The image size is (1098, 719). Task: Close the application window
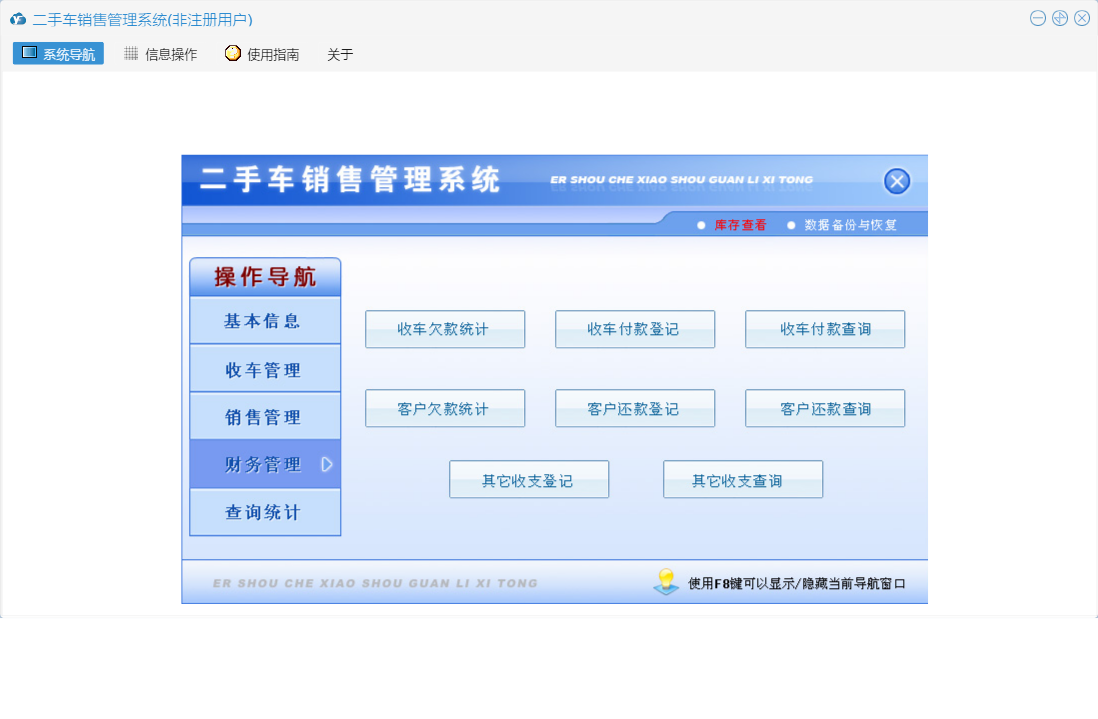[1082, 18]
